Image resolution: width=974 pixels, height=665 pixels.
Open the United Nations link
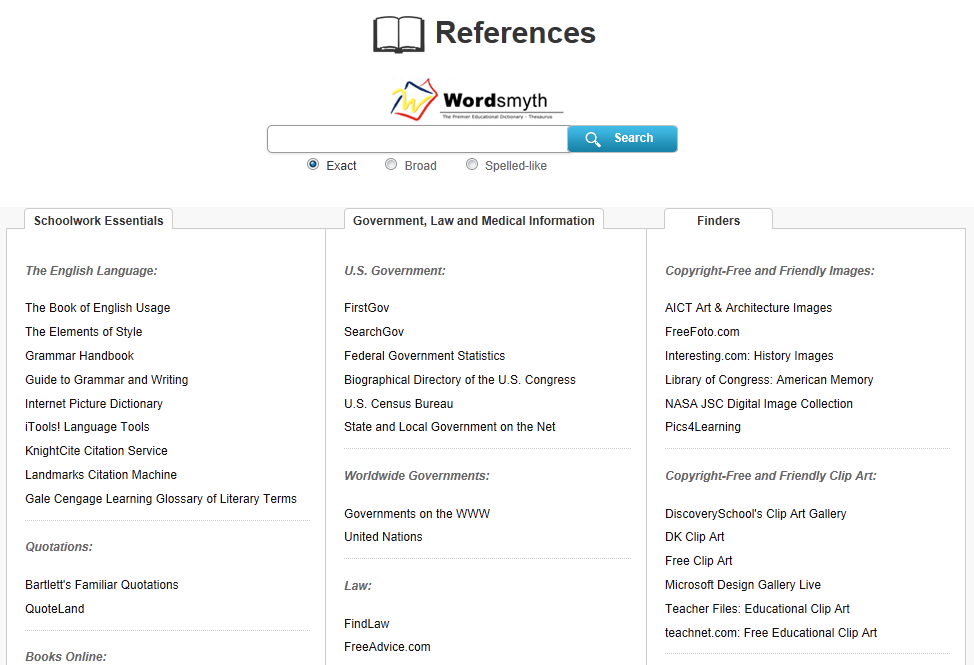point(383,536)
